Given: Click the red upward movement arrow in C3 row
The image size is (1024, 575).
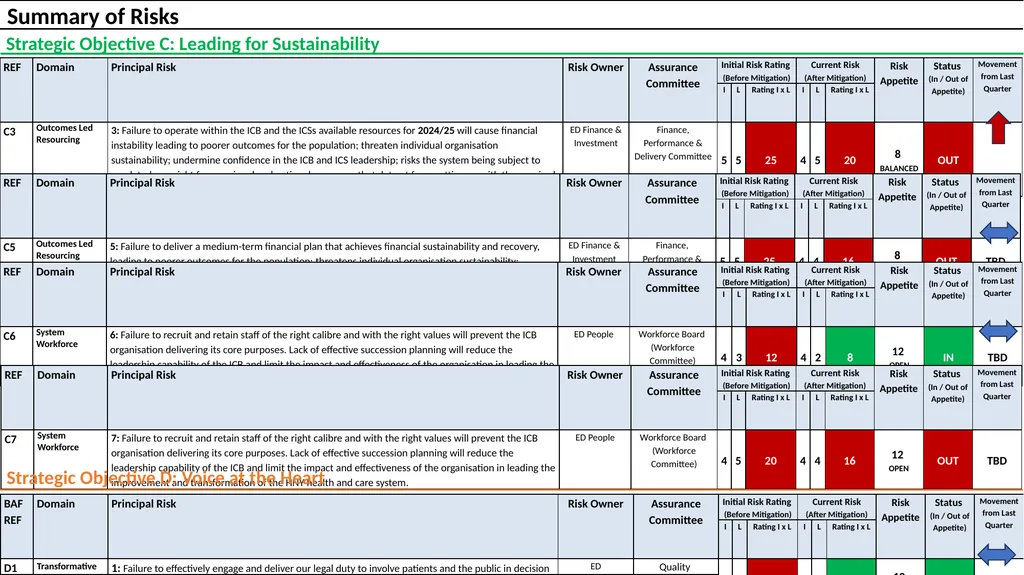Looking at the screenshot, I should 997,127.
